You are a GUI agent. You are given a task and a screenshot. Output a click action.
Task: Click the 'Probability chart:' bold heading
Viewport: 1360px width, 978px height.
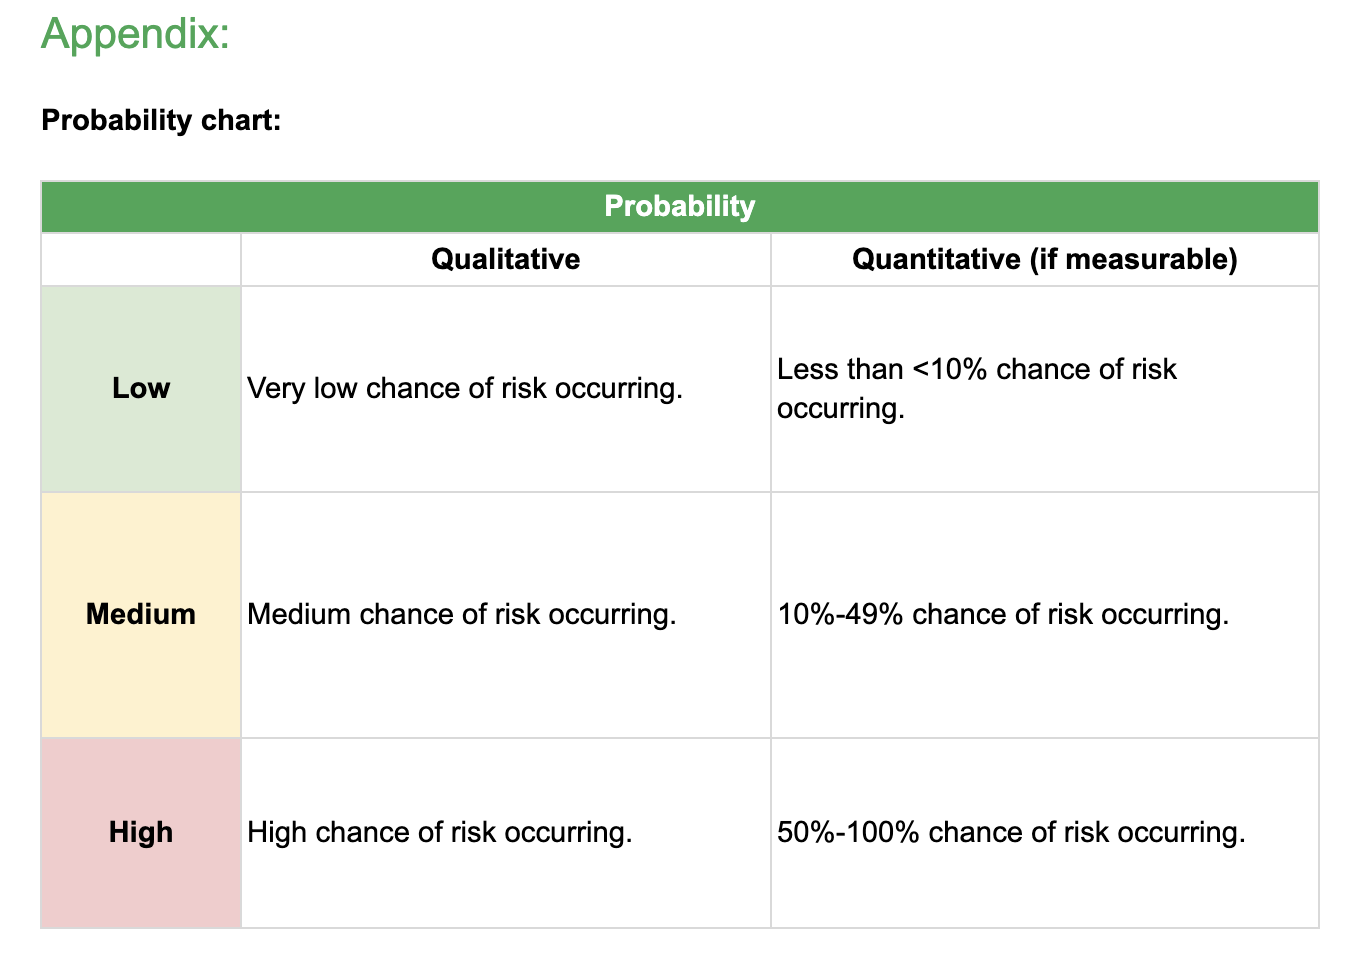[161, 120]
